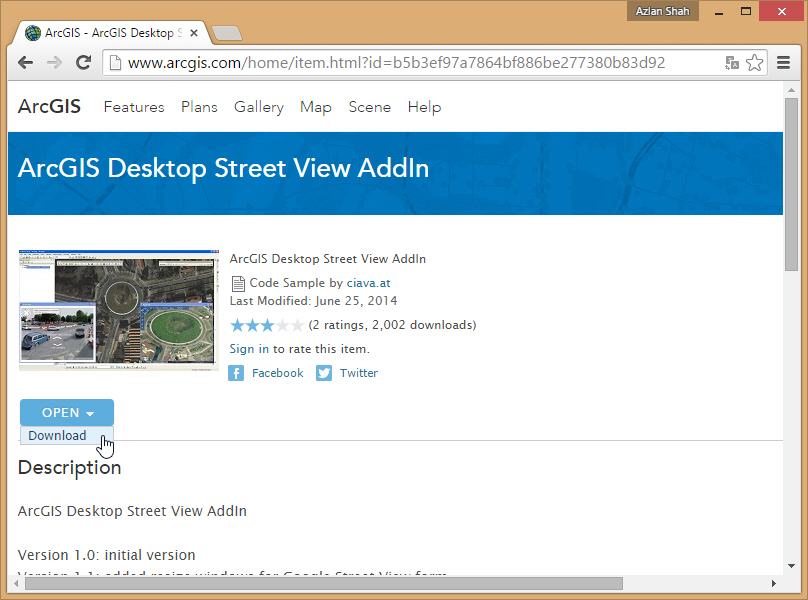Open a new tab with the blank tab button
This screenshot has width=808, height=600.
227,33
